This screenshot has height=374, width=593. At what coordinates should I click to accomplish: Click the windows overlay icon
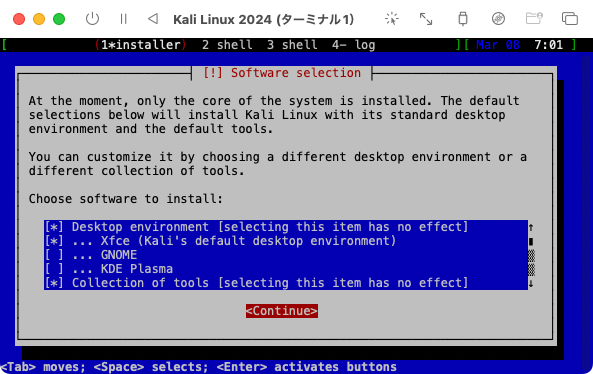coord(570,19)
